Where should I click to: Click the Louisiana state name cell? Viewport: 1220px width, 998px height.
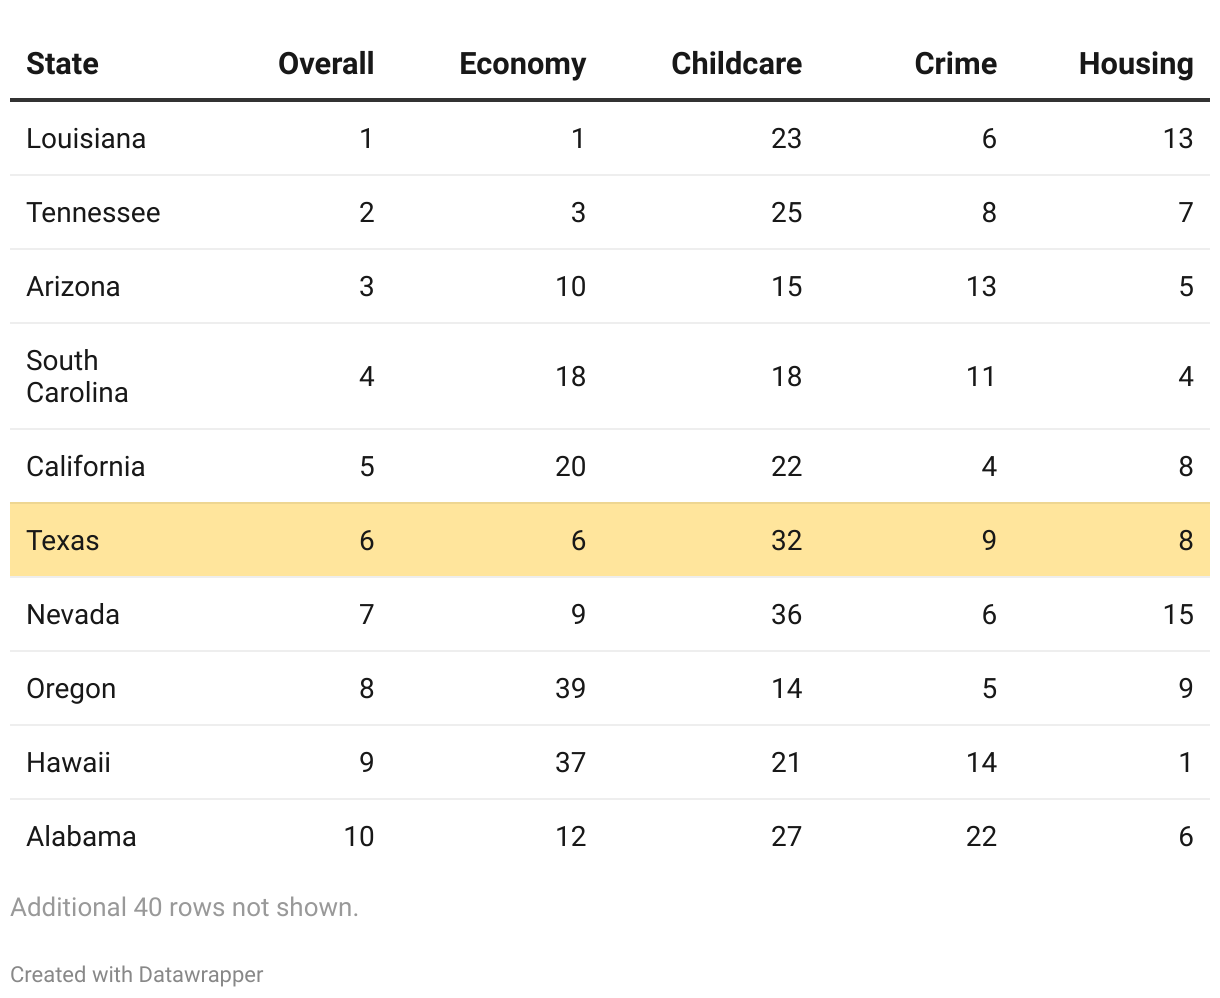[86, 138]
